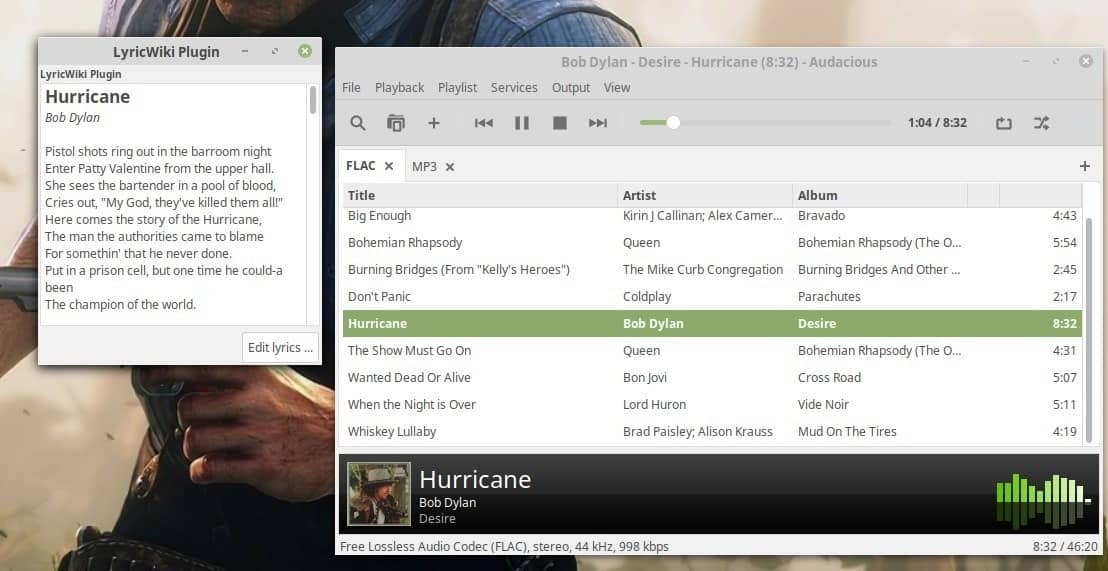
Task: Pause the playing song
Action: pos(521,123)
